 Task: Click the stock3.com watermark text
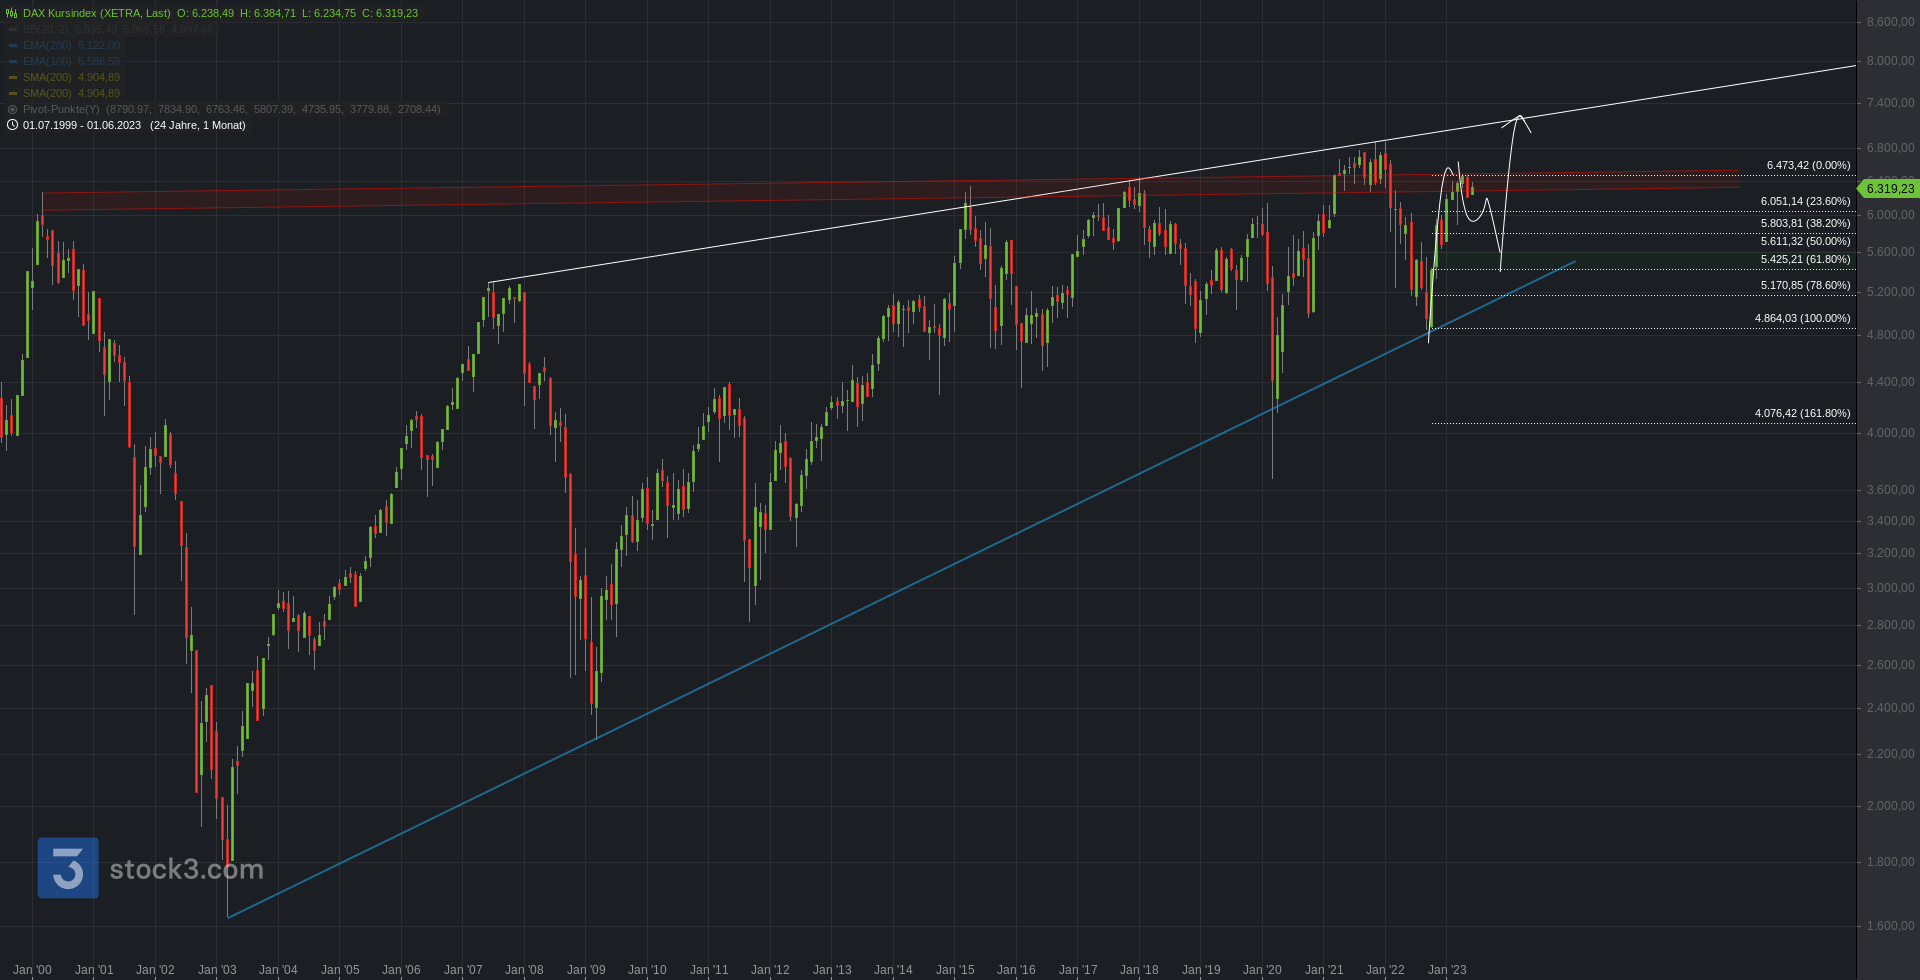pos(186,868)
